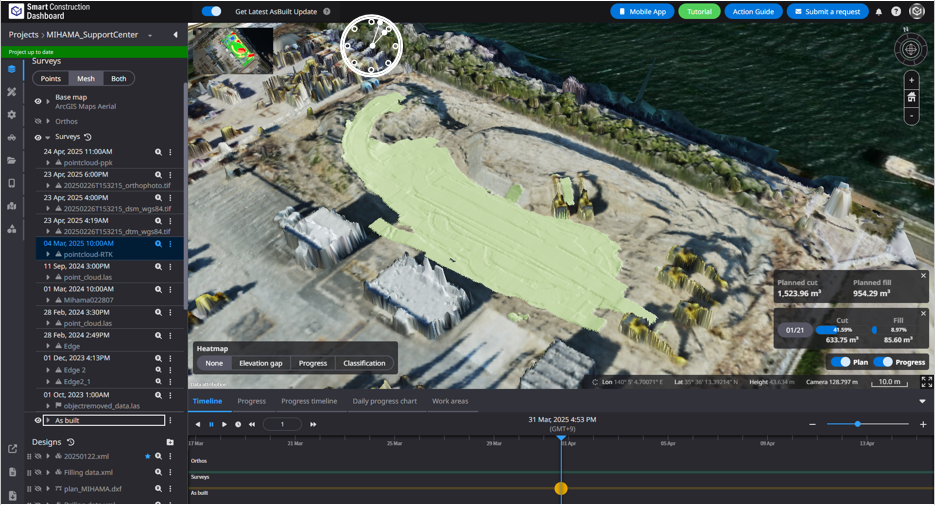Switch to Daily progress chart tab
Viewport: 935px width, 505px height.
tap(384, 401)
